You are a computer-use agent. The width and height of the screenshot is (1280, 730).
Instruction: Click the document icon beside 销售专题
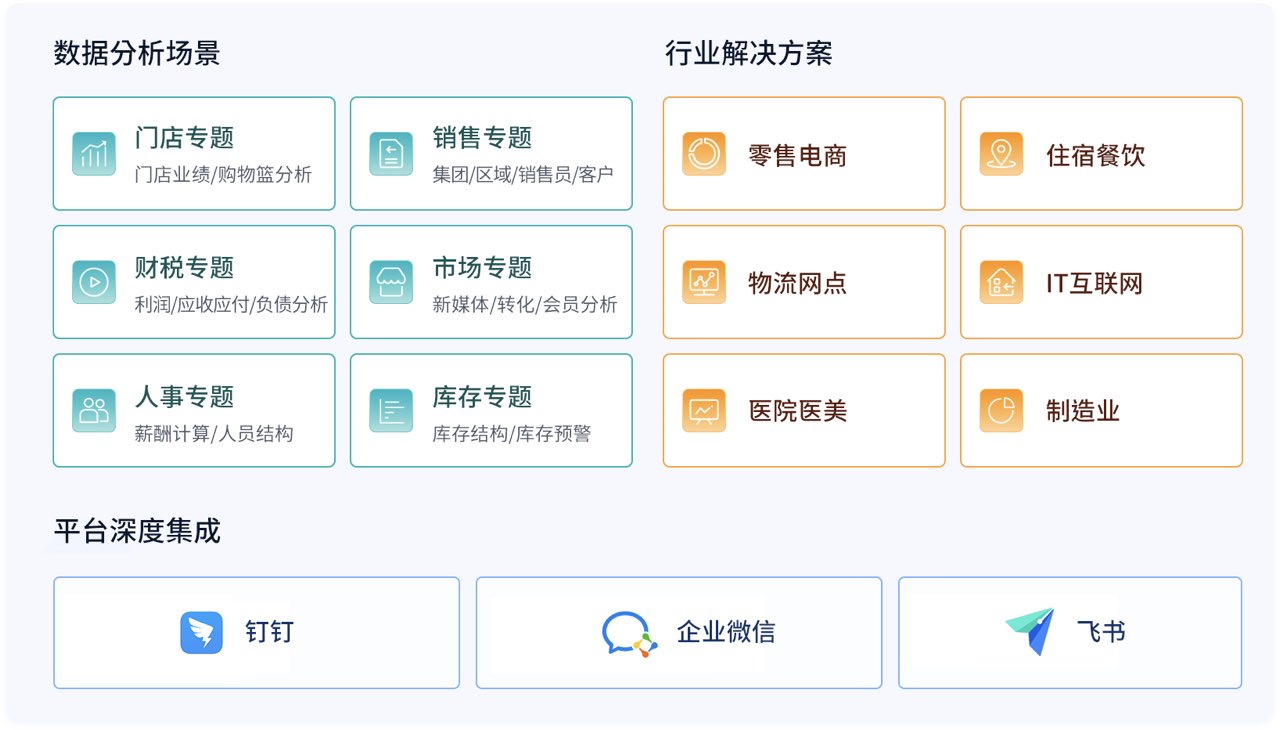[x=391, y=154]
